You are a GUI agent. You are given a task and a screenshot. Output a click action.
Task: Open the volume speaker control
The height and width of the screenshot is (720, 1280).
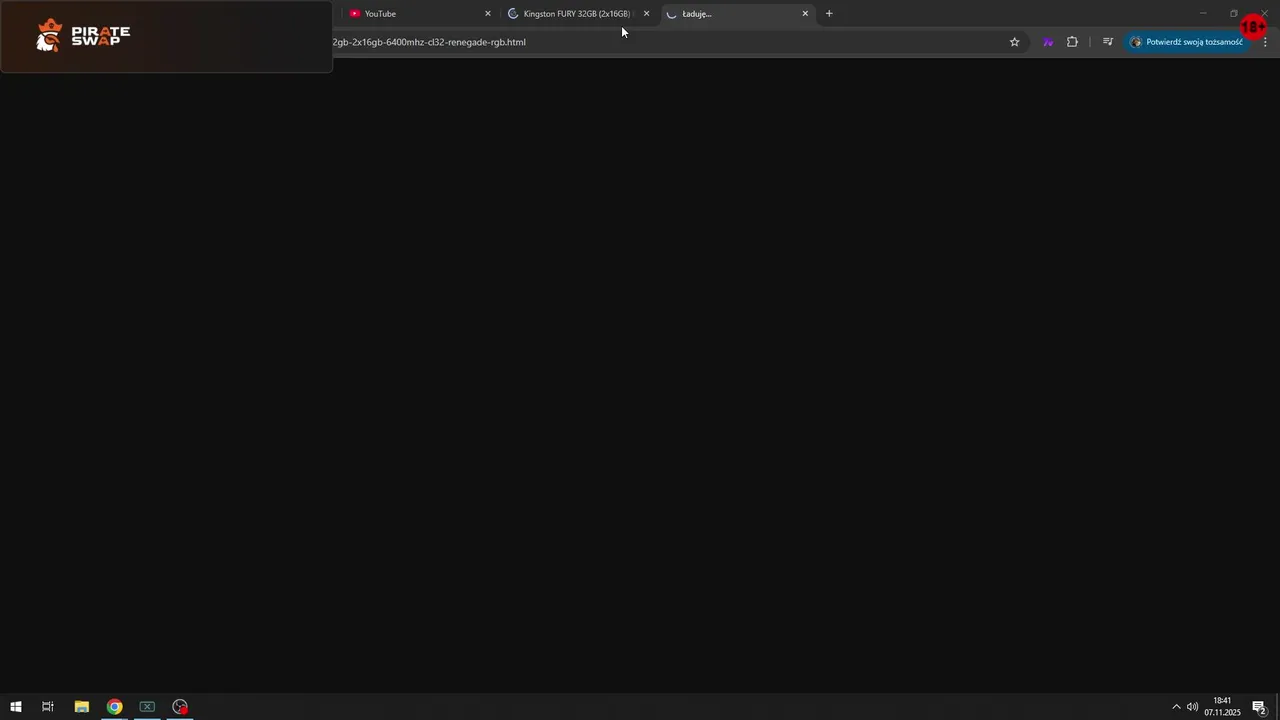(x=1193, y=707)
